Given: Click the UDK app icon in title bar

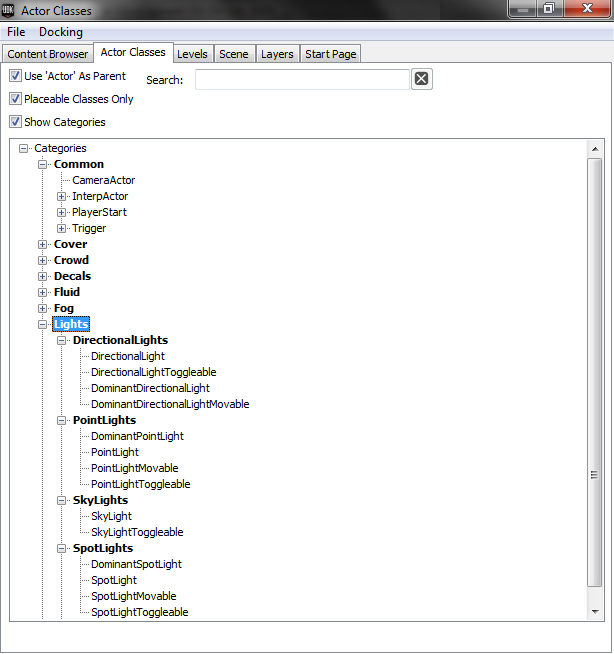Looking at the screenshot, I should point(11,11).
